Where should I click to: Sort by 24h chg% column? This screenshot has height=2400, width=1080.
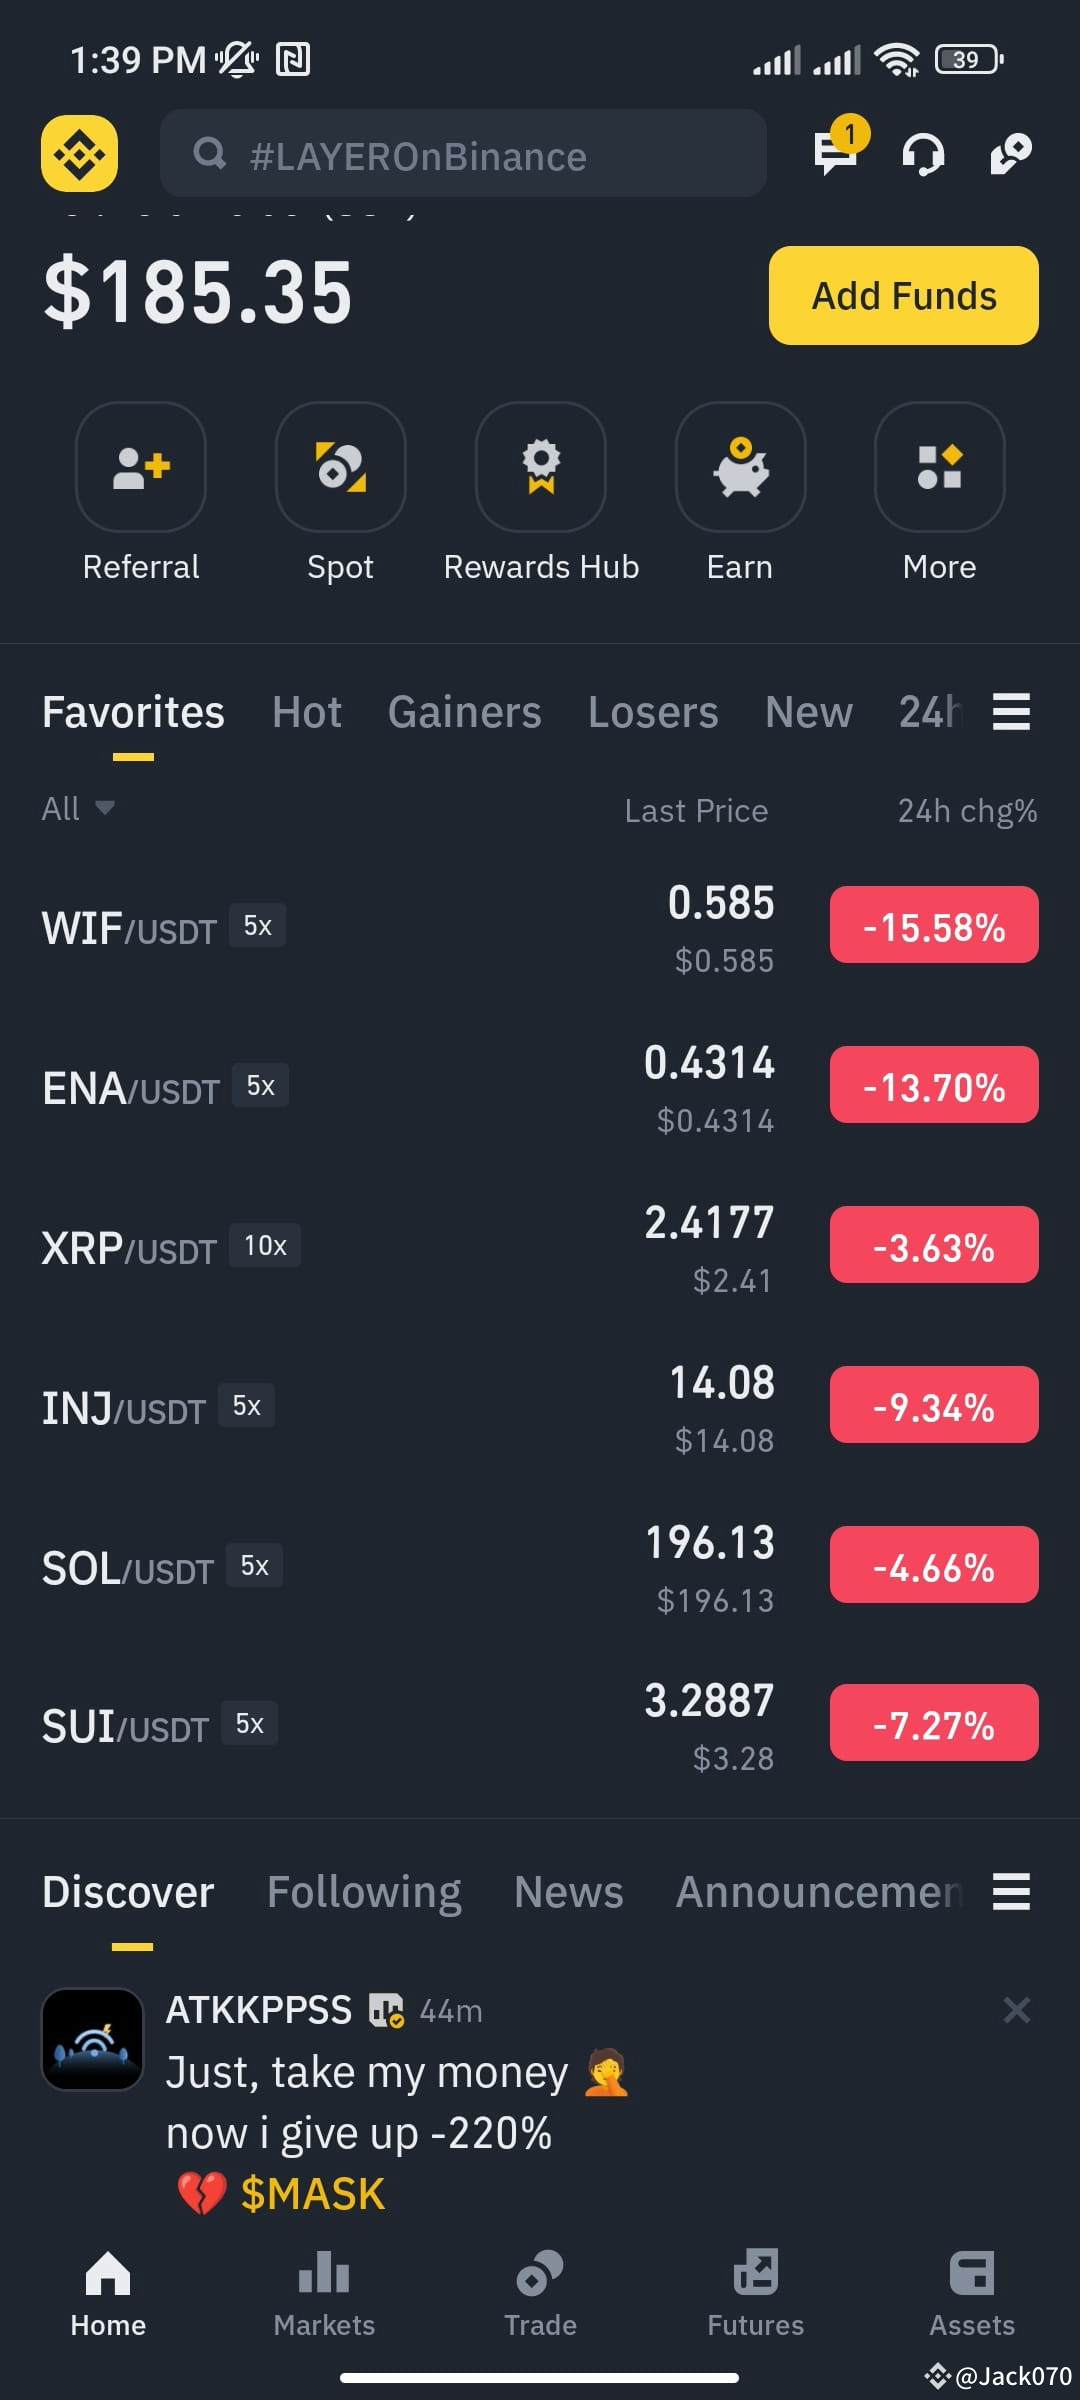[x=967, y=810]
